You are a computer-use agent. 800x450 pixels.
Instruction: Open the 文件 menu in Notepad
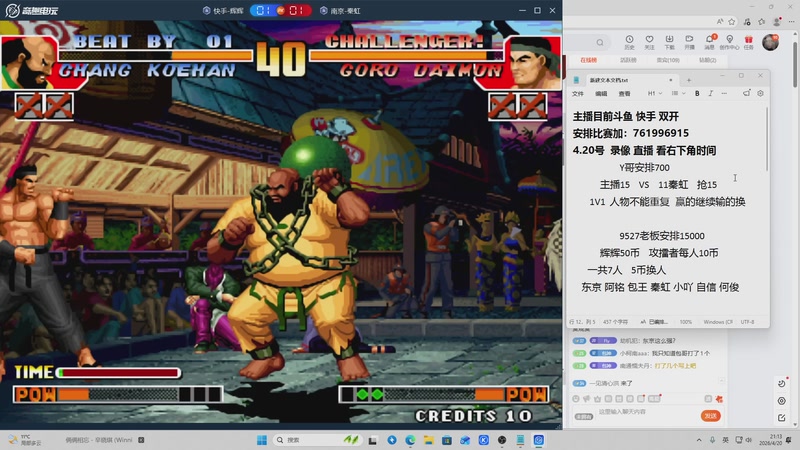click(x=578, y=93)
